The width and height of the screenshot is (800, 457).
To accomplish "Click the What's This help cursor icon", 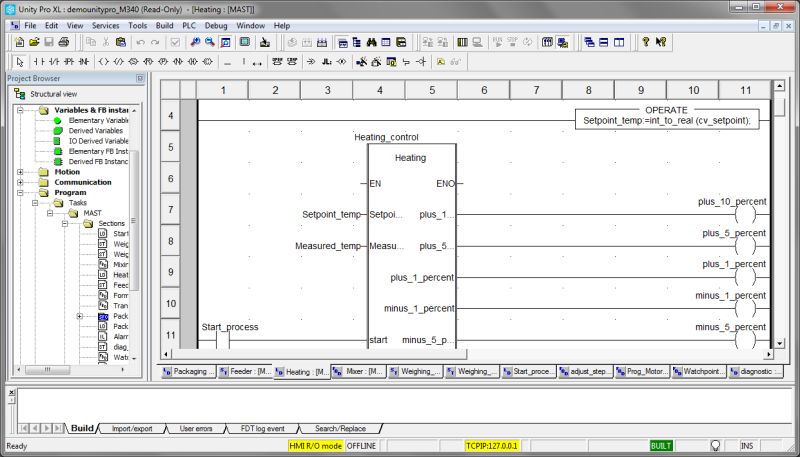I will 661,42.
